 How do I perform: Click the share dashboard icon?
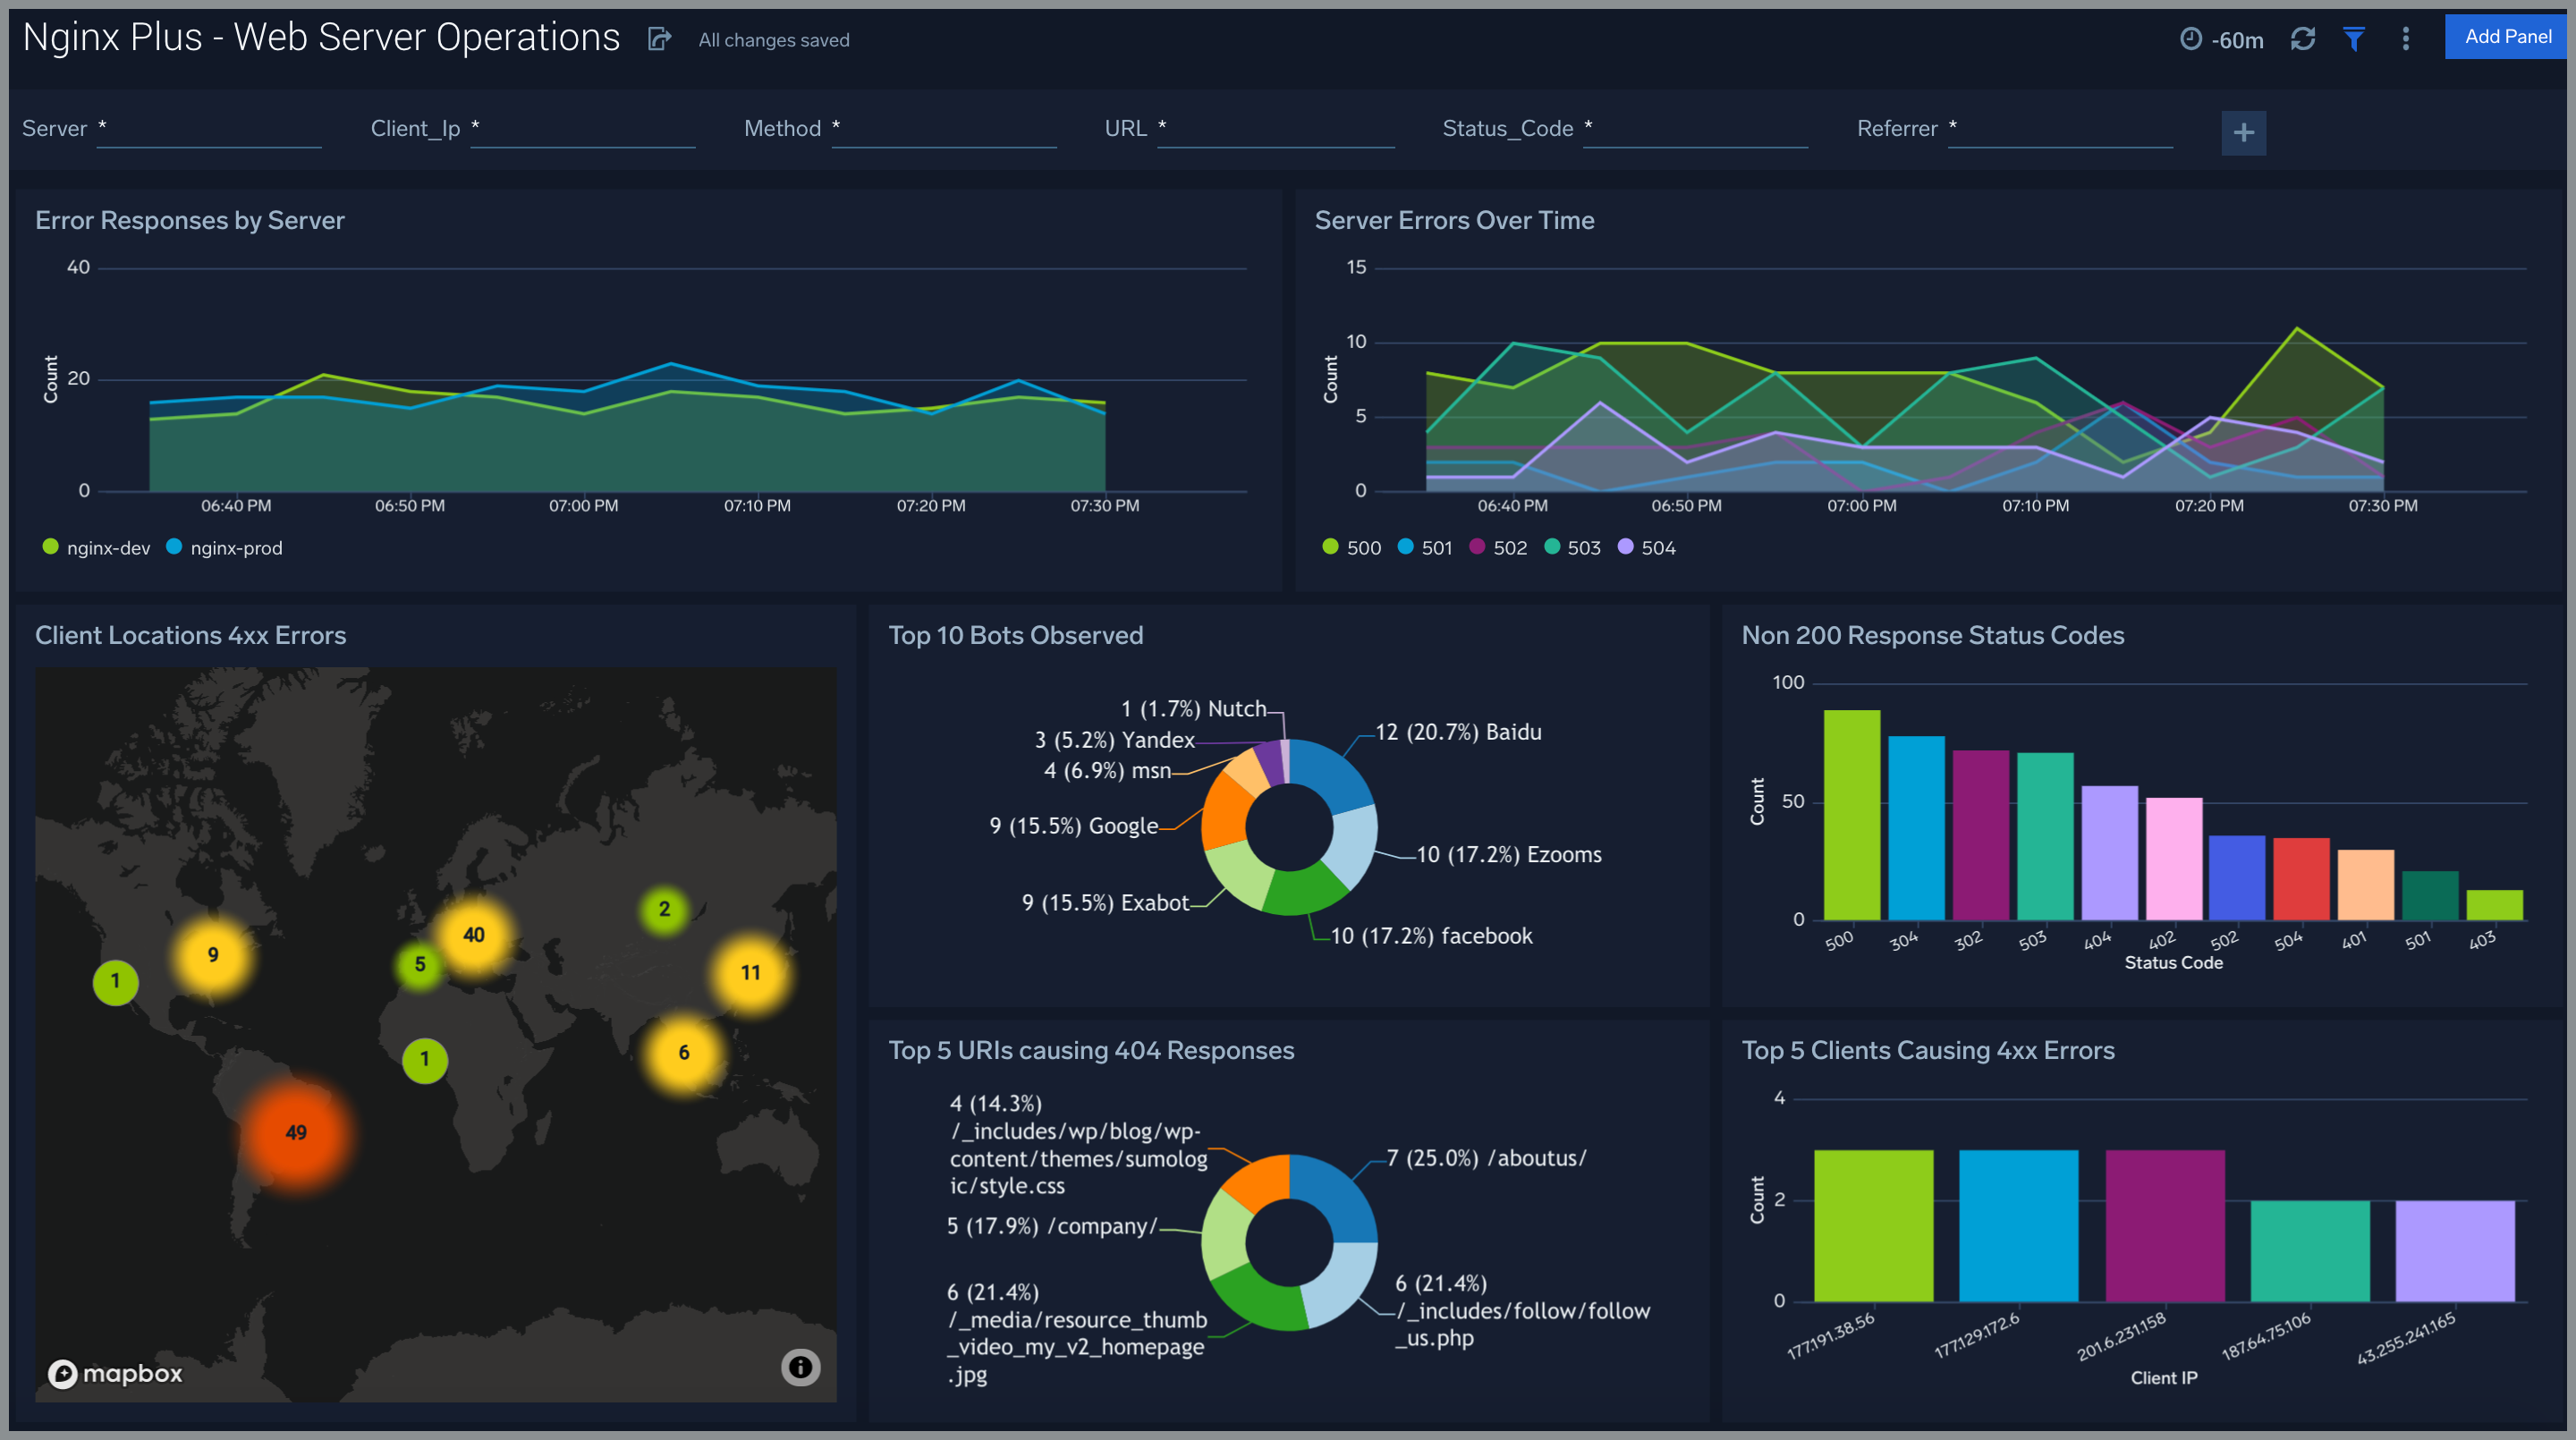659,39
